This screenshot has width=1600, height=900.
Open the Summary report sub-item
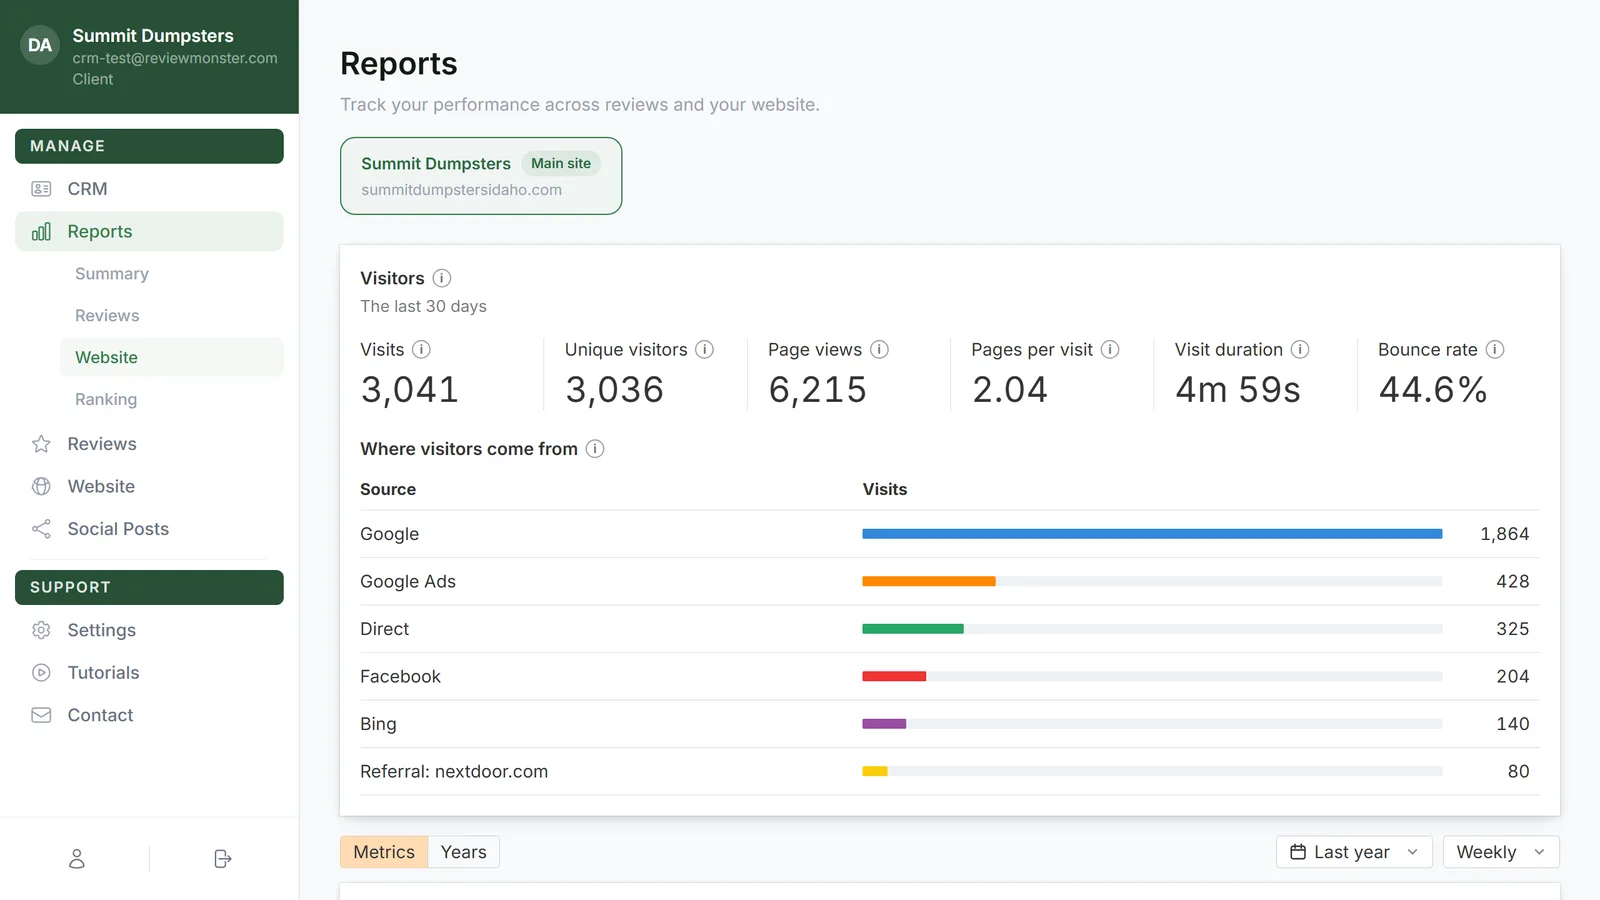[112, 274]
